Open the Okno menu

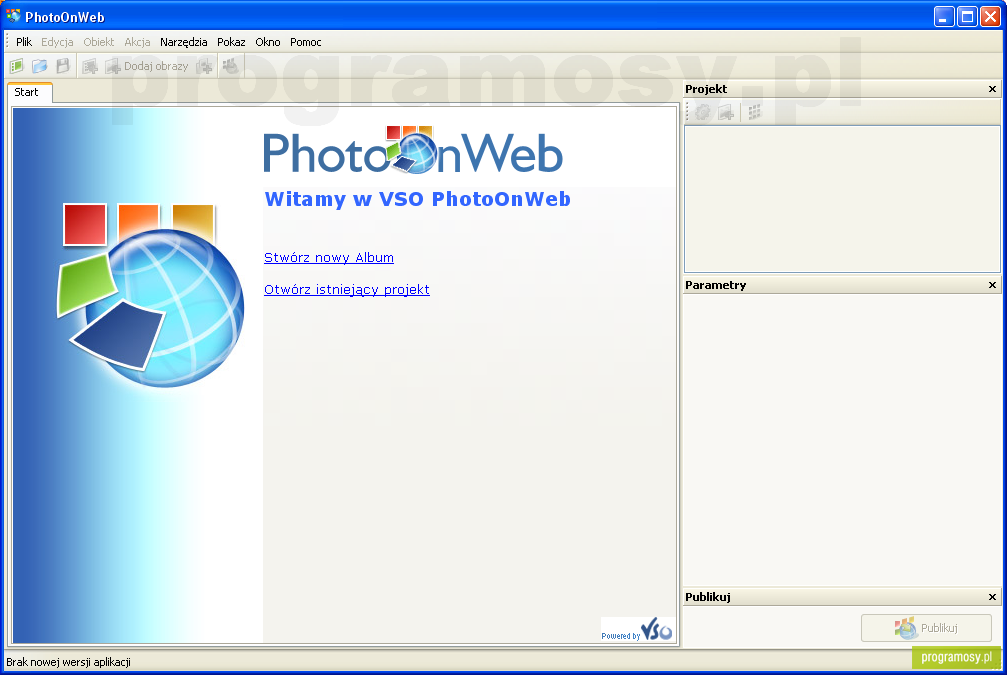[268, 42]
